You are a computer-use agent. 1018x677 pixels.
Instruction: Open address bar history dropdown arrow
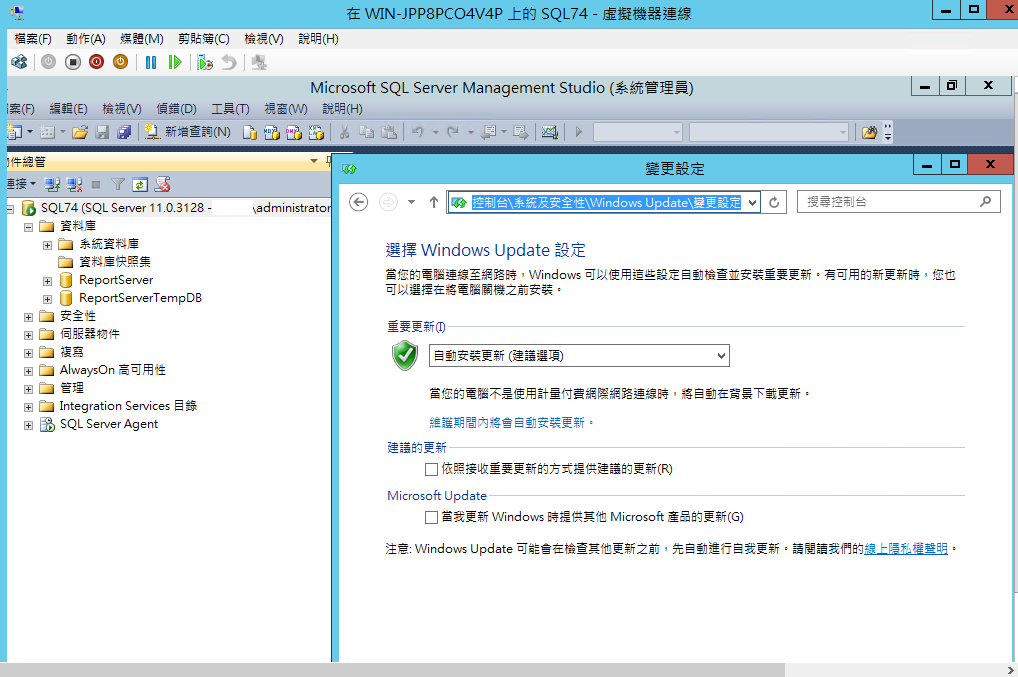(x=752, y=203)
